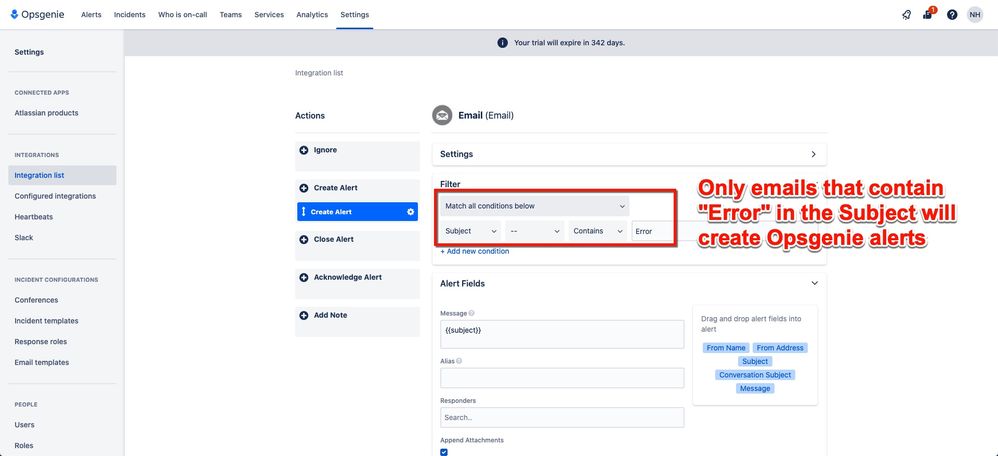Image resolution: width=998 pixels, height=456 pixels.
Task: Click the Conversation Subject field tag
Action: point(755,375)
